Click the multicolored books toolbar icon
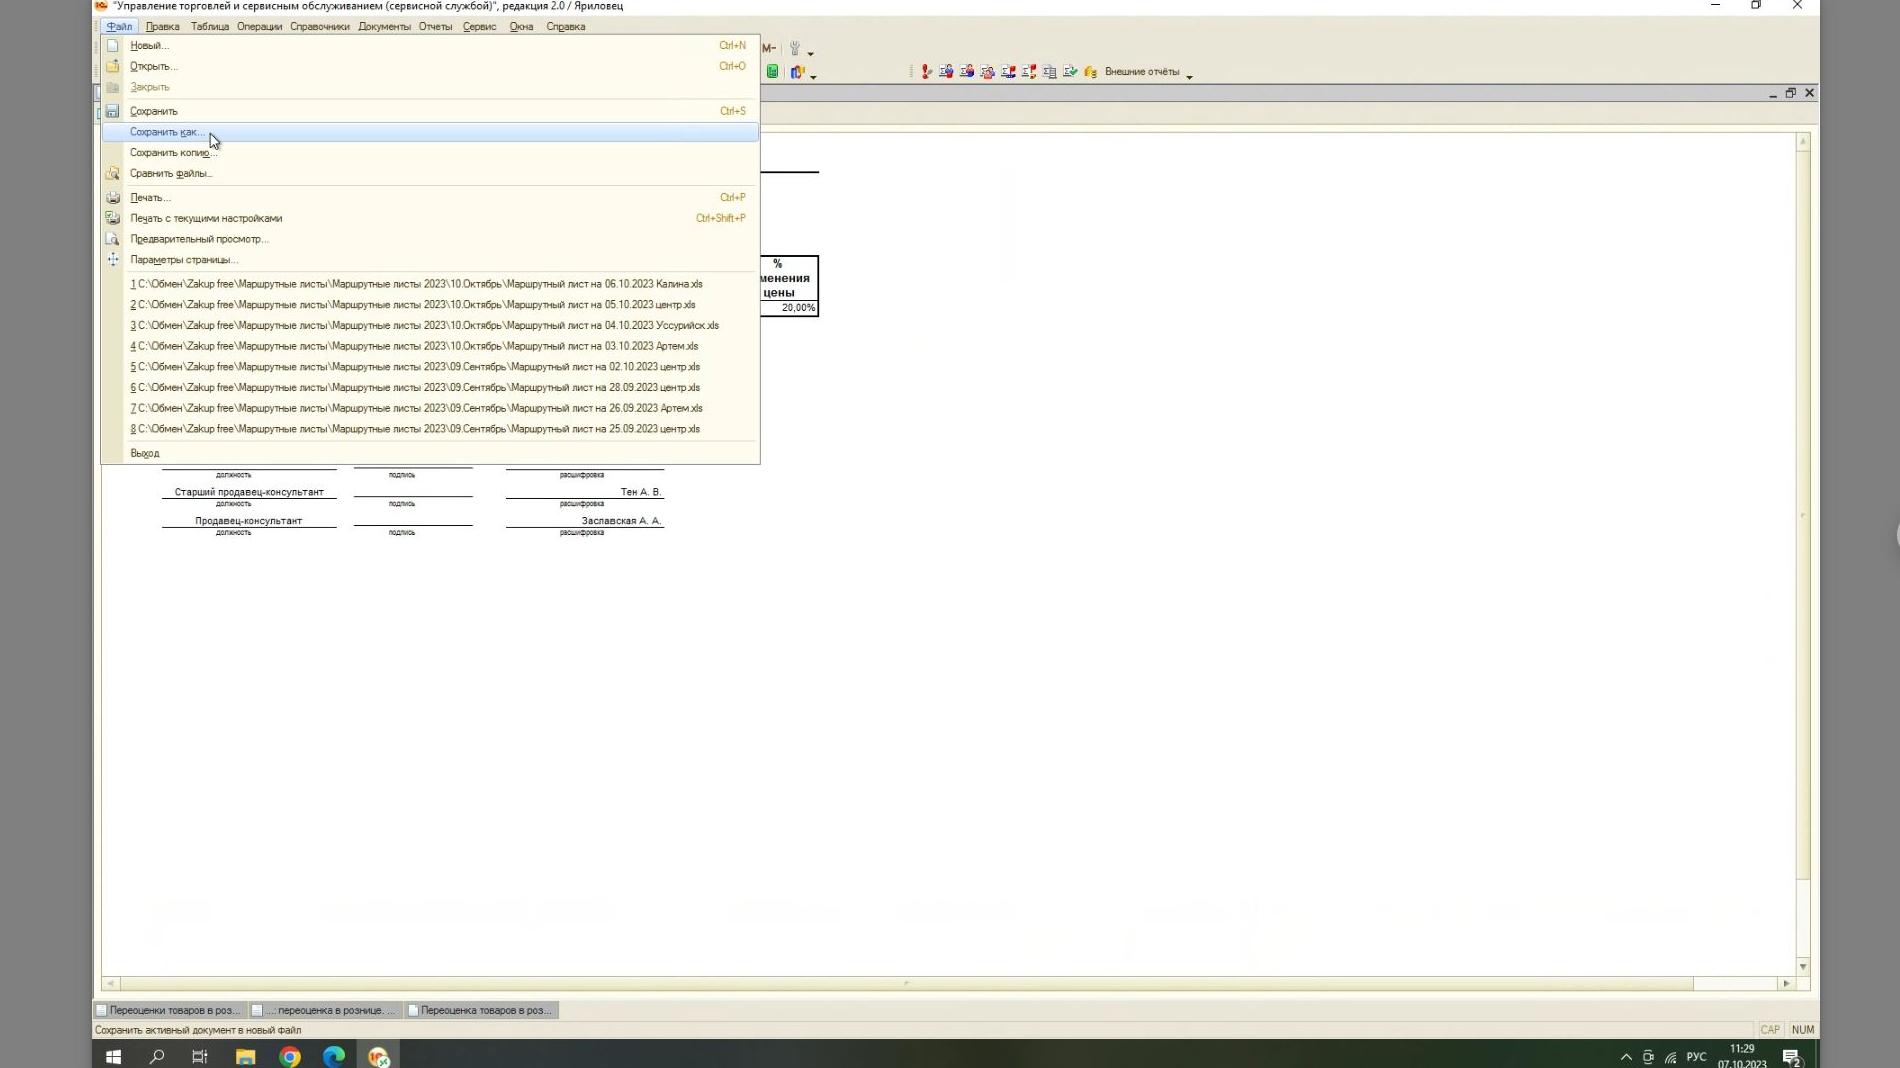This screenshot has width=1900, height=1068. coord(797,72)
